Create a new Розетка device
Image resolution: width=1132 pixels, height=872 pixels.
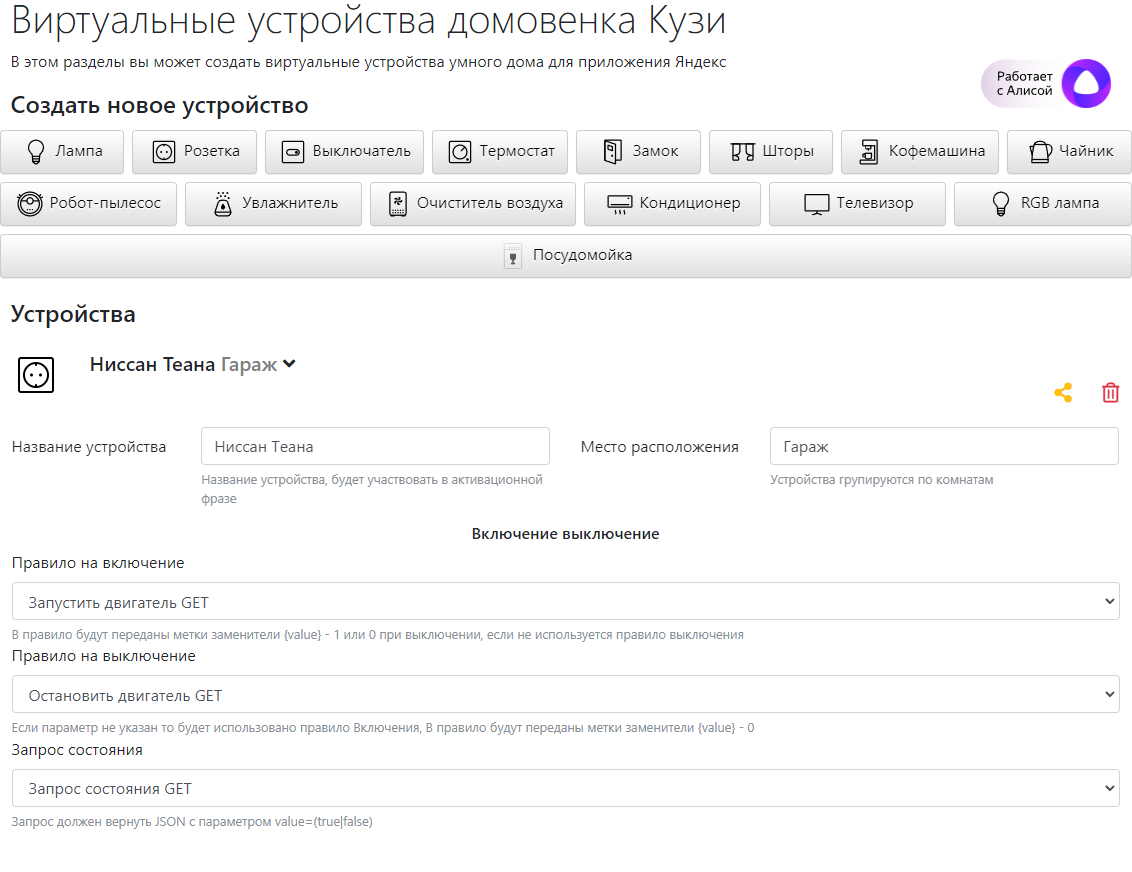tap(194, 152)
